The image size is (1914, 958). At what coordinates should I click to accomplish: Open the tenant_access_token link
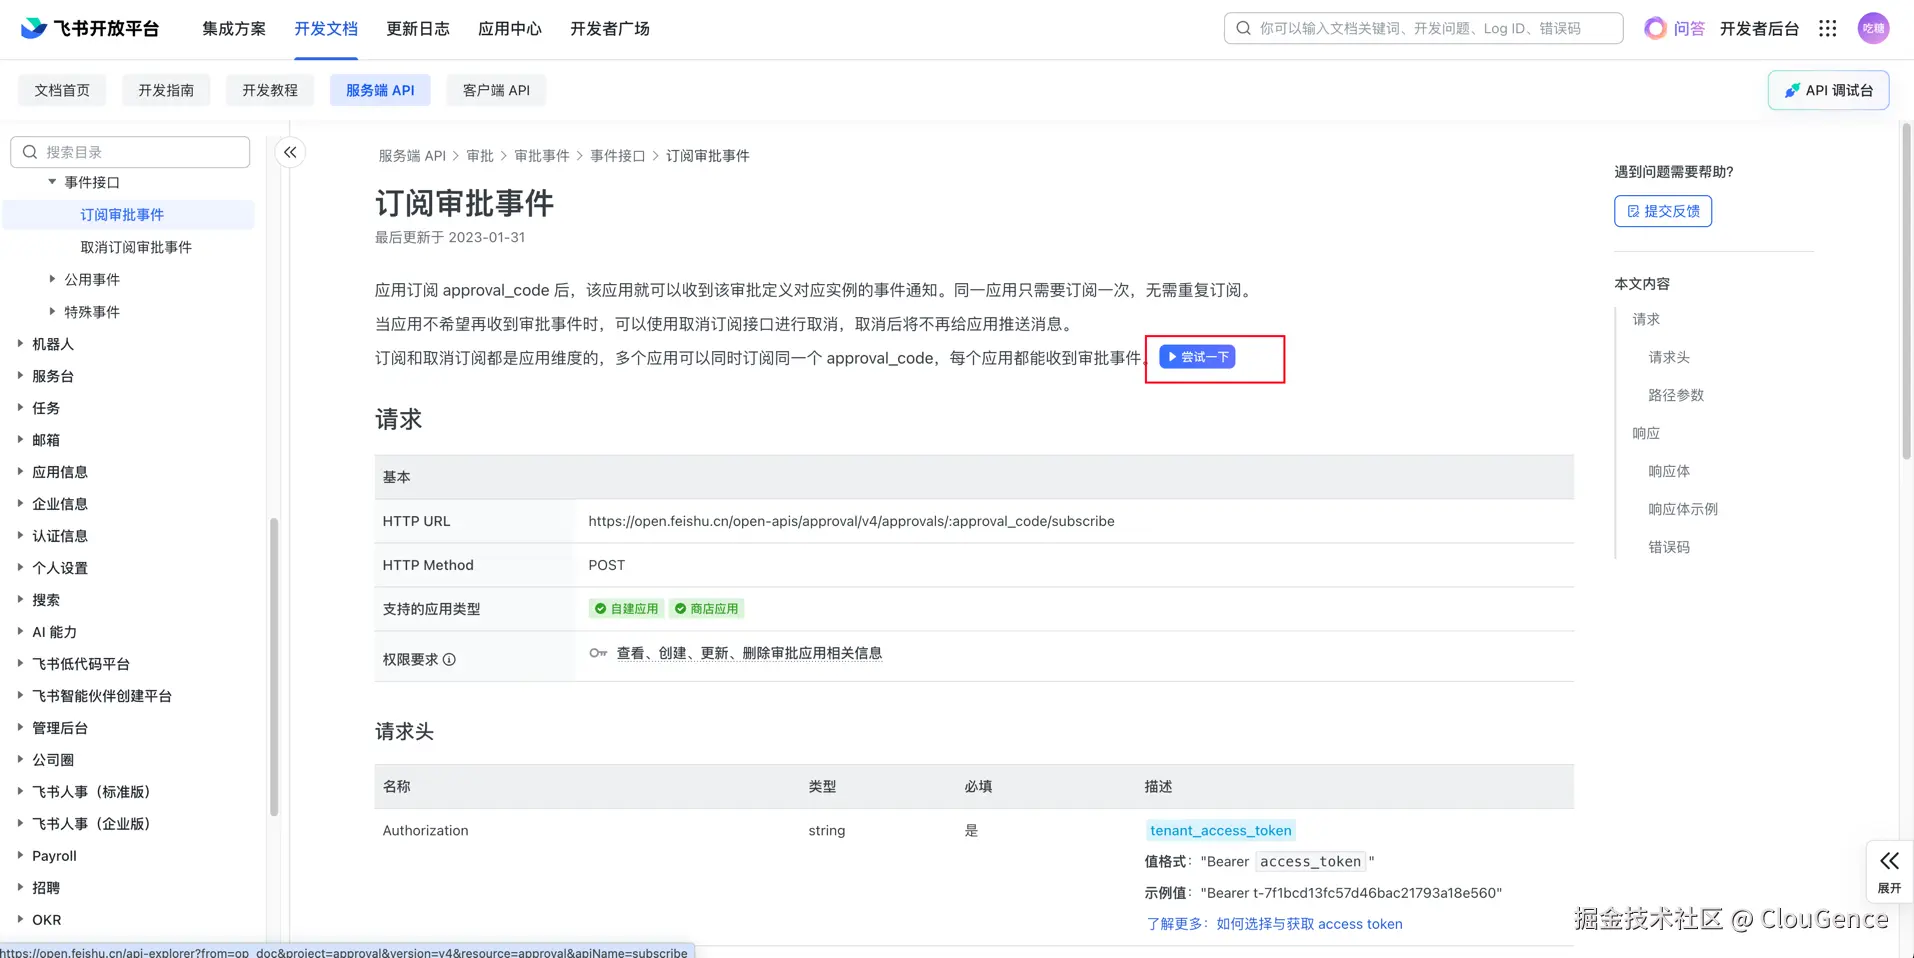point(1220,830)
